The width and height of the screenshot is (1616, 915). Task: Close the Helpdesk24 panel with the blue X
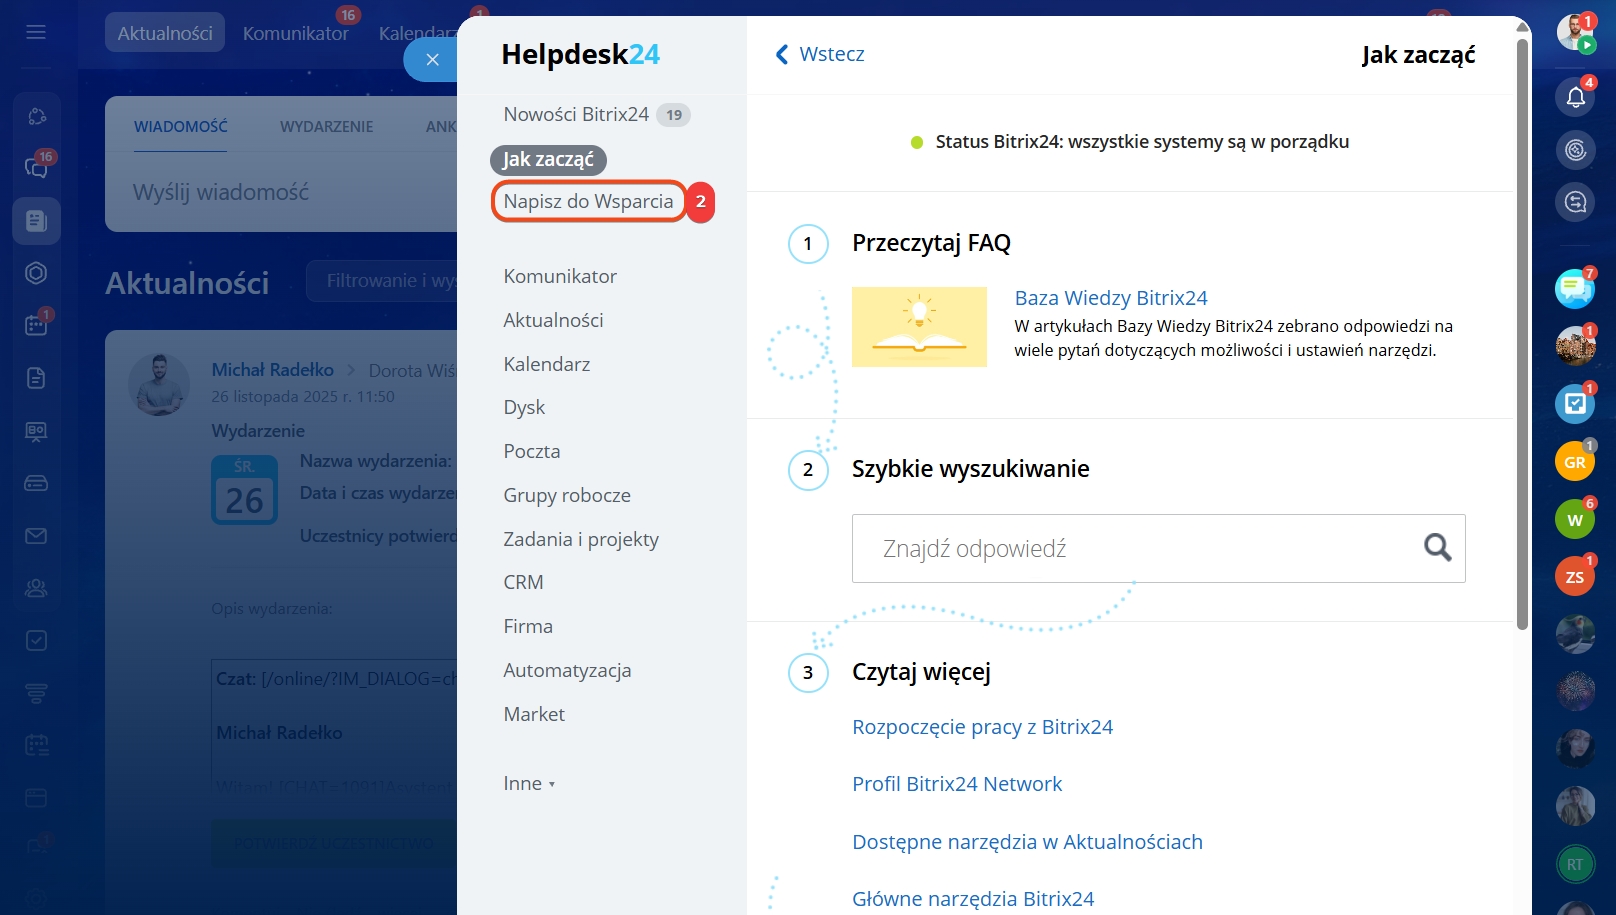(x=432, y=60)
